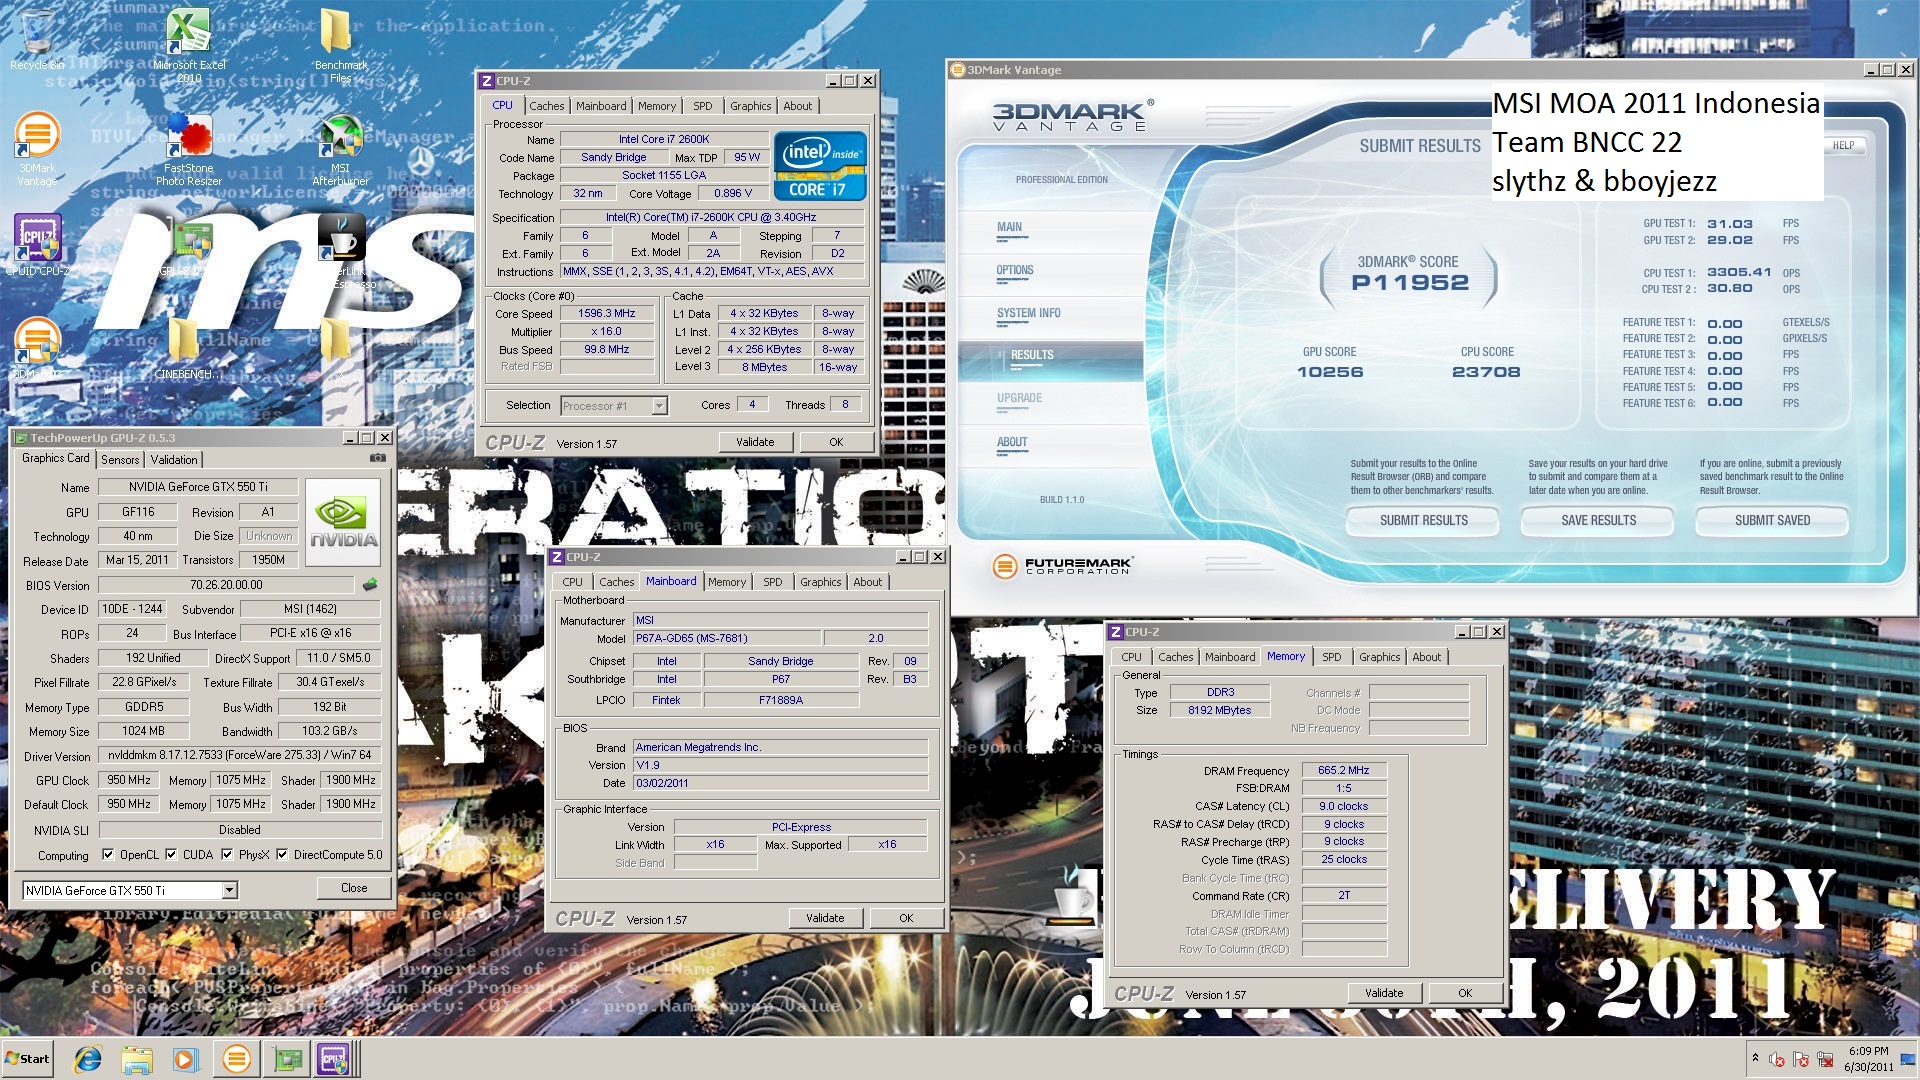The image size is (1920, 1080).
Task: Toggle the OpenCL checkbox in GPU-Z
Action: tap(109, 855)
